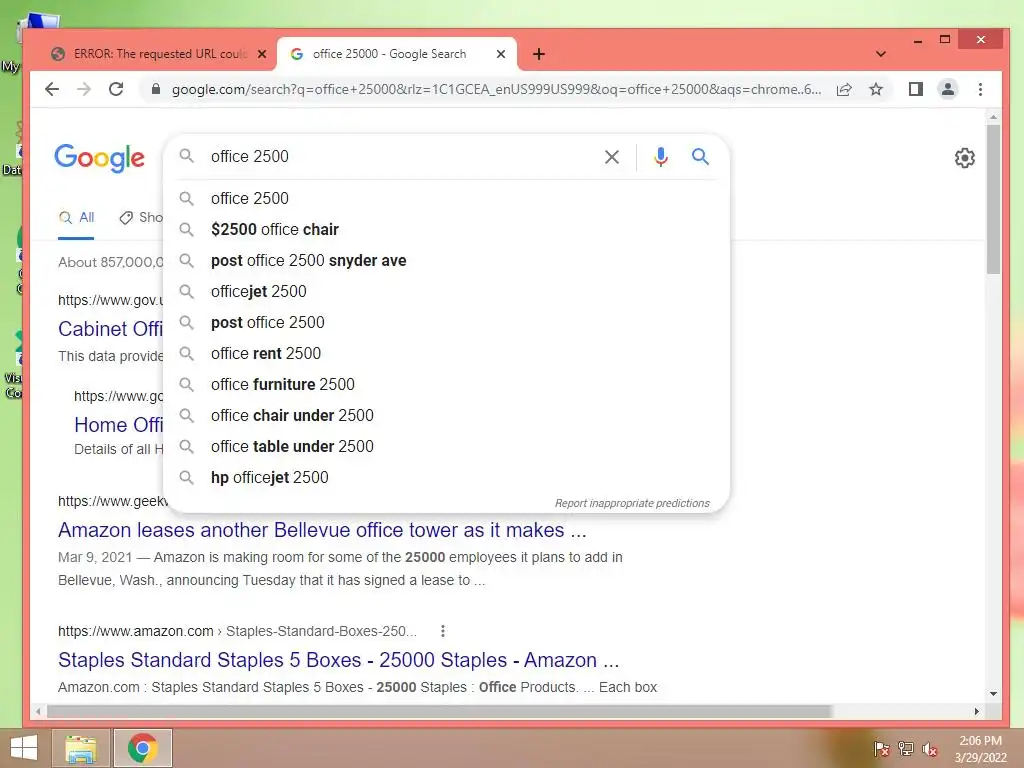Open Google quick settings gear

[965, 157]
